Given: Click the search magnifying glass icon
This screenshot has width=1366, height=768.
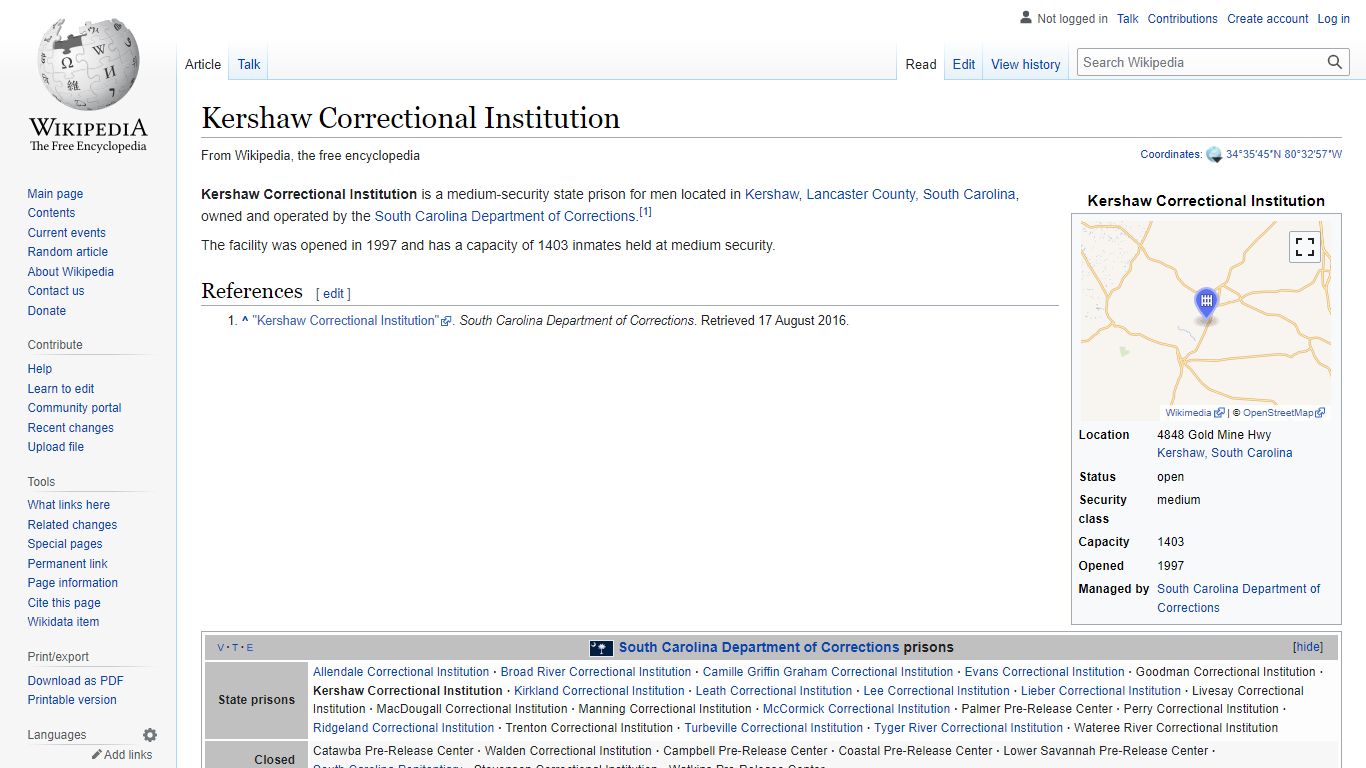Looking at the screenshot, I should coord(1335,62).
